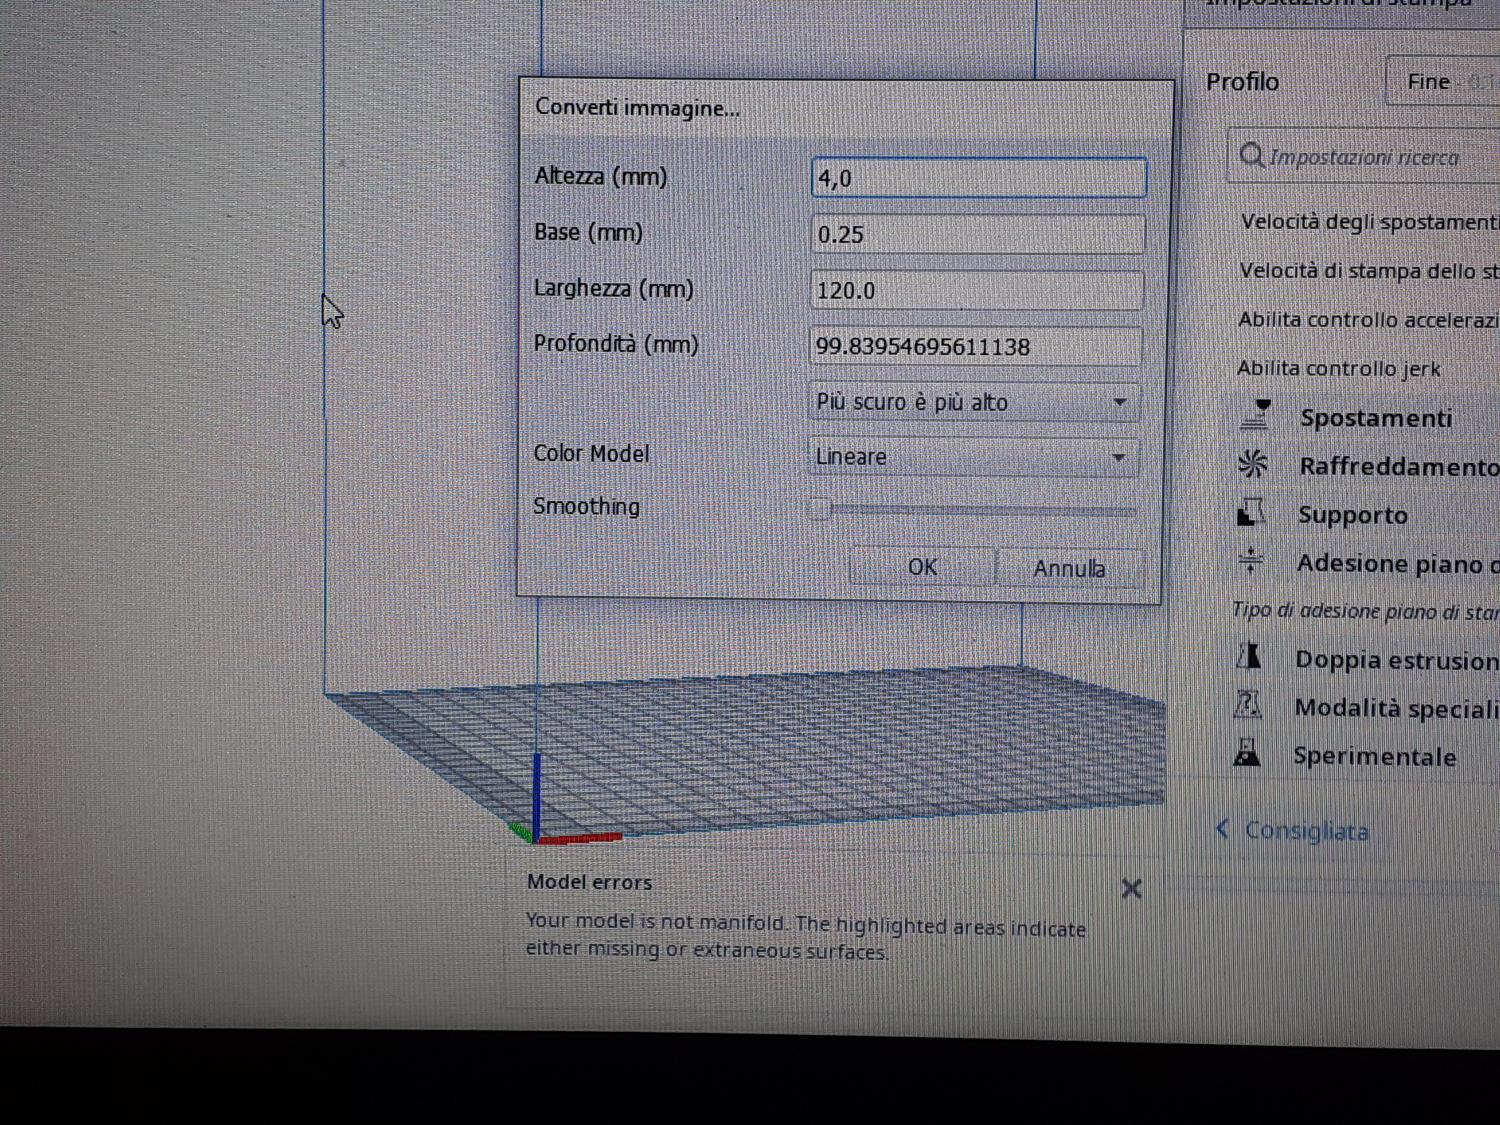Click the Modalità speciali icon
This screenshot has width=1500, height=1125.
[1247, 705]
